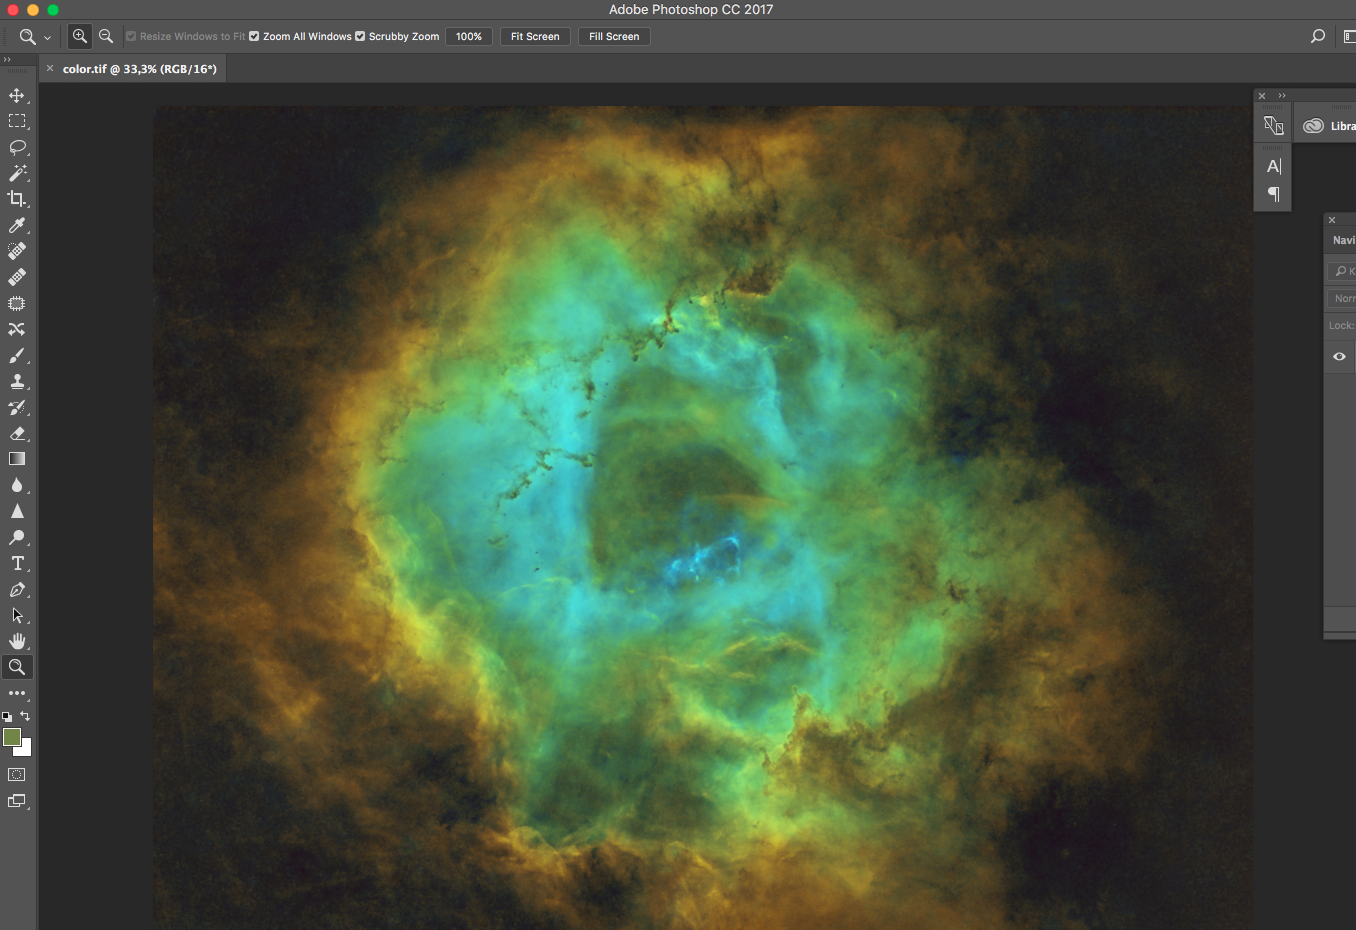The width and height of the screenshot is (1356, 930).
Task: Select the Blur tool
Action: click(17, 485)
